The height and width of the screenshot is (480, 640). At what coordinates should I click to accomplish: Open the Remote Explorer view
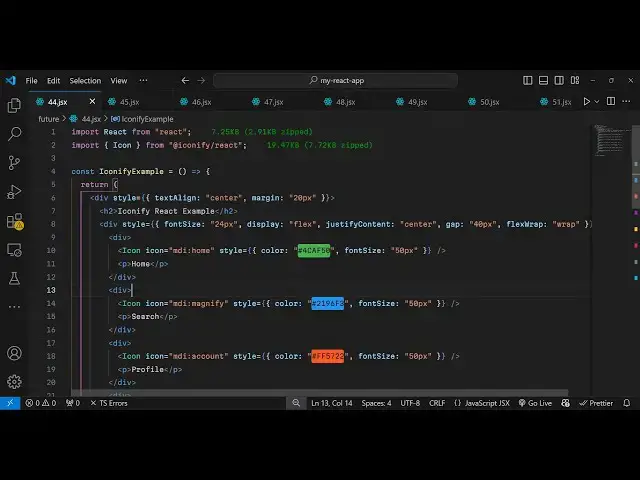point(14,250)
